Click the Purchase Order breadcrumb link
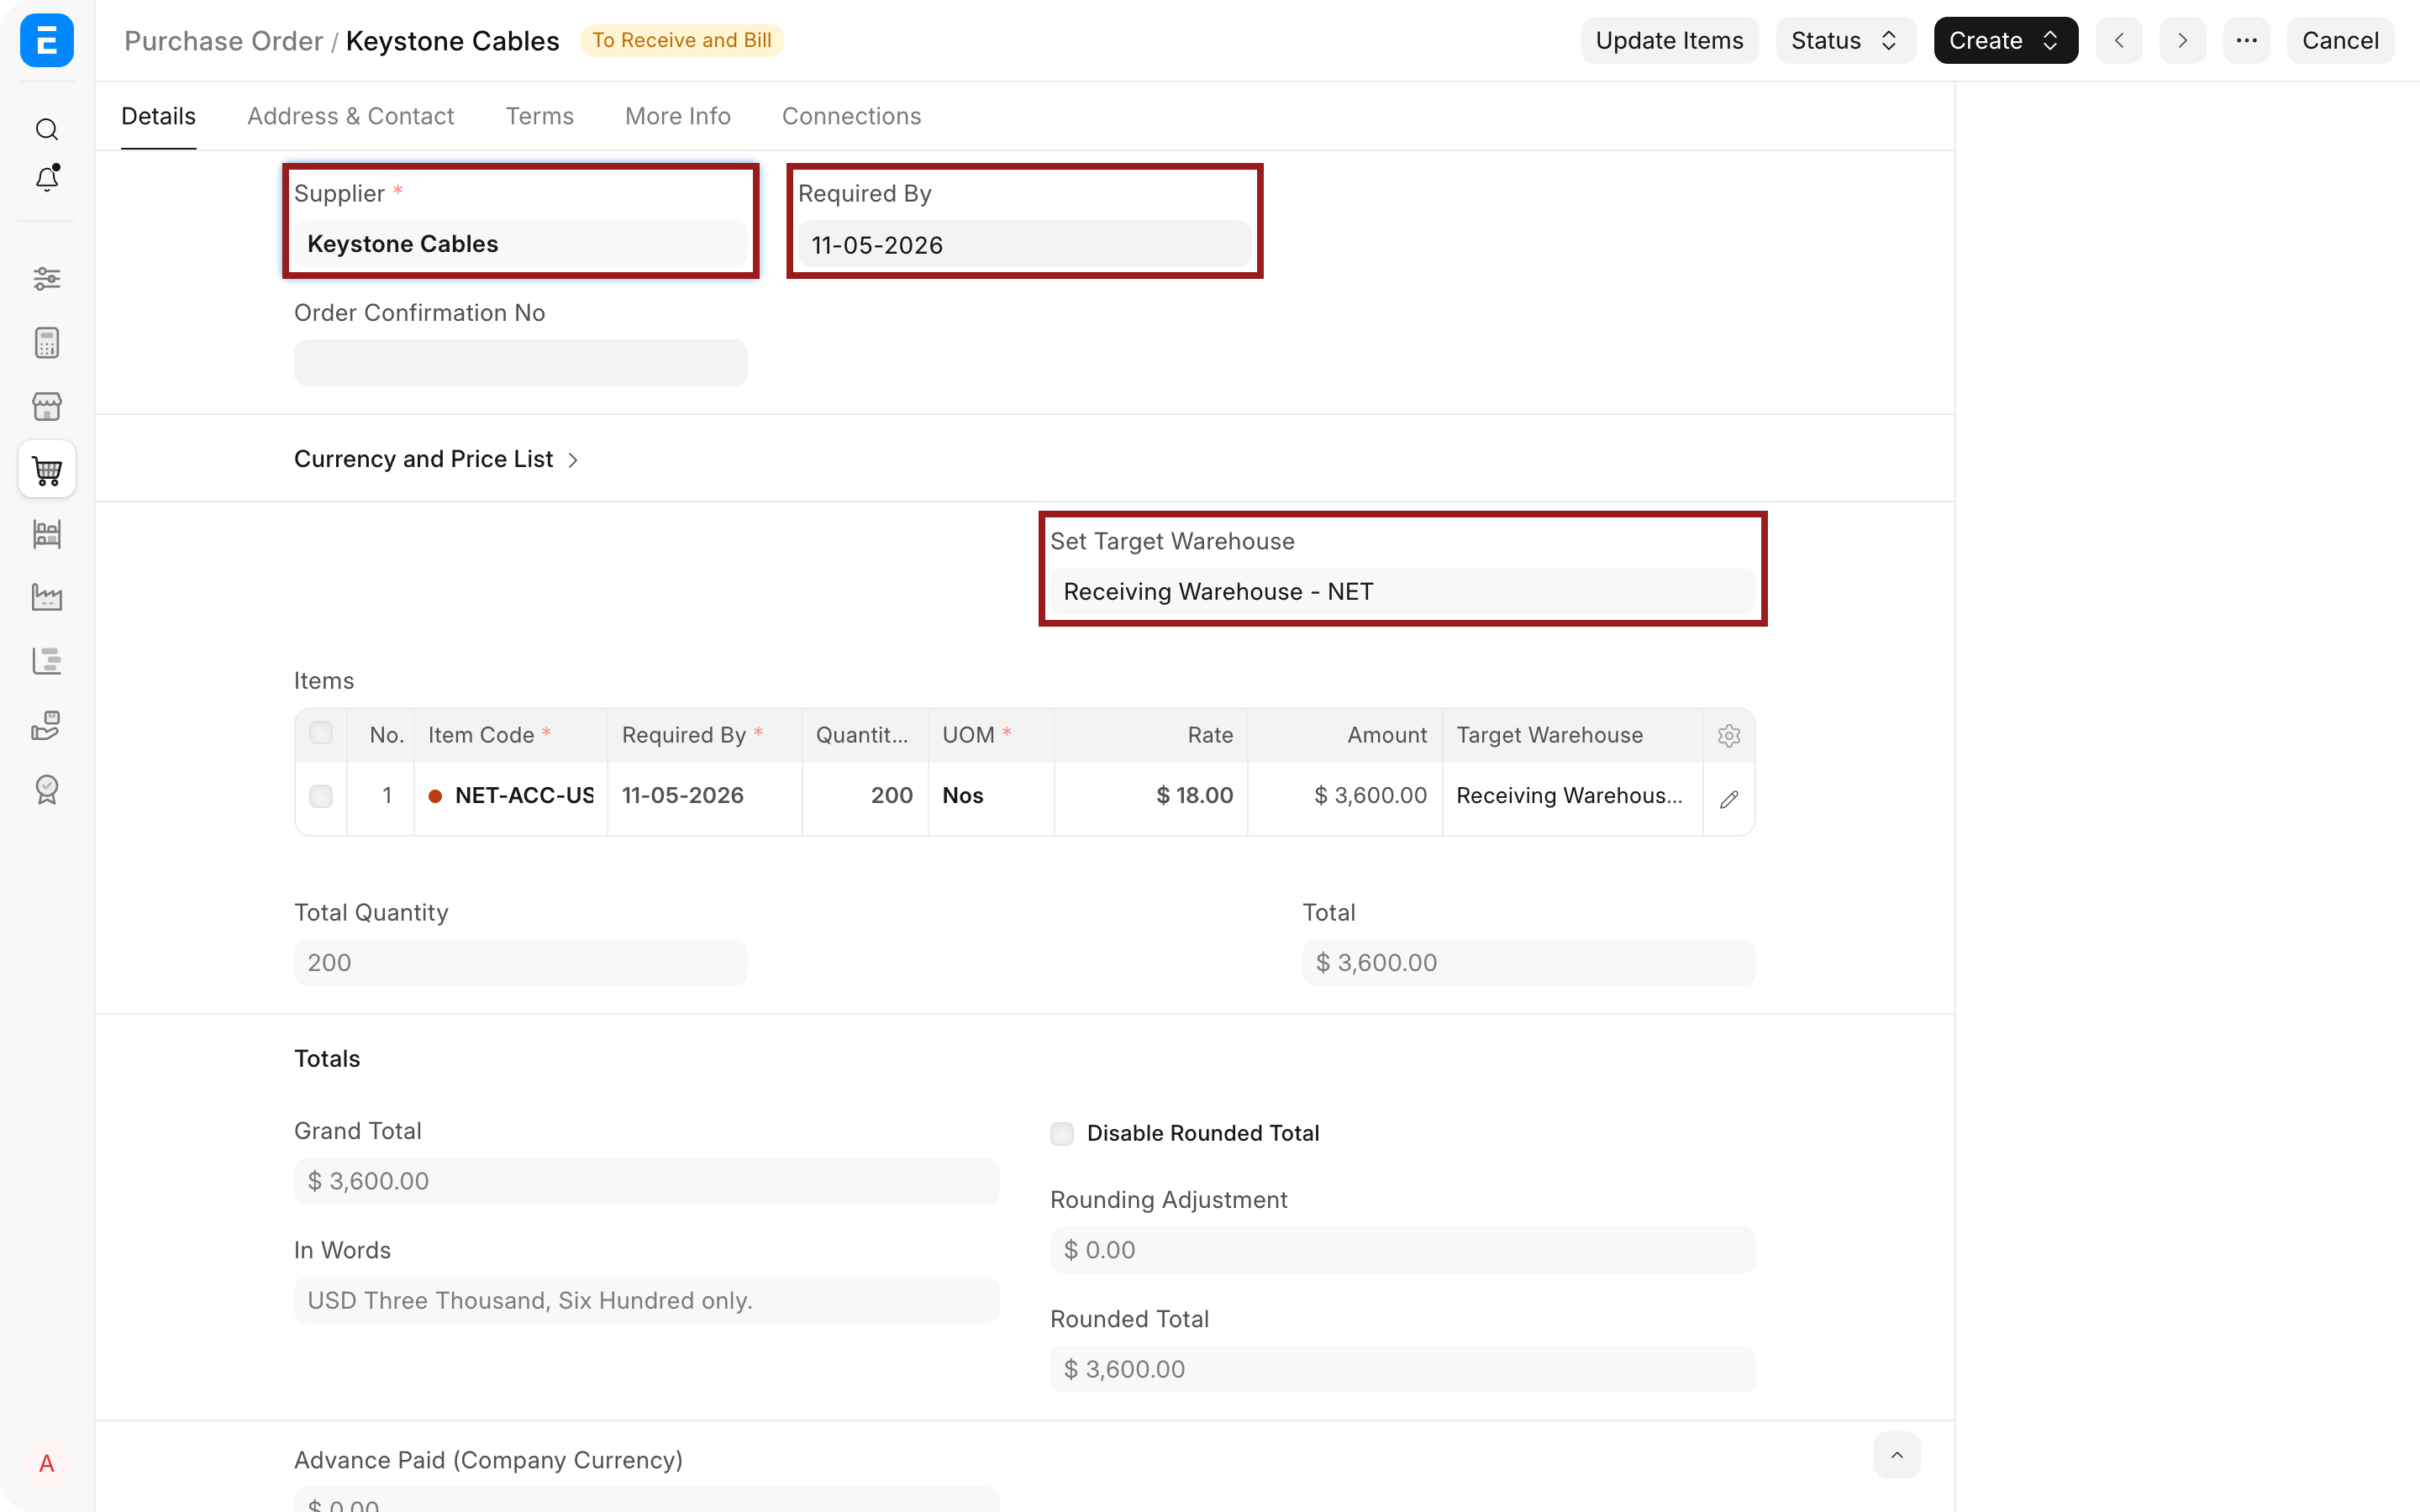 [223, 41]
